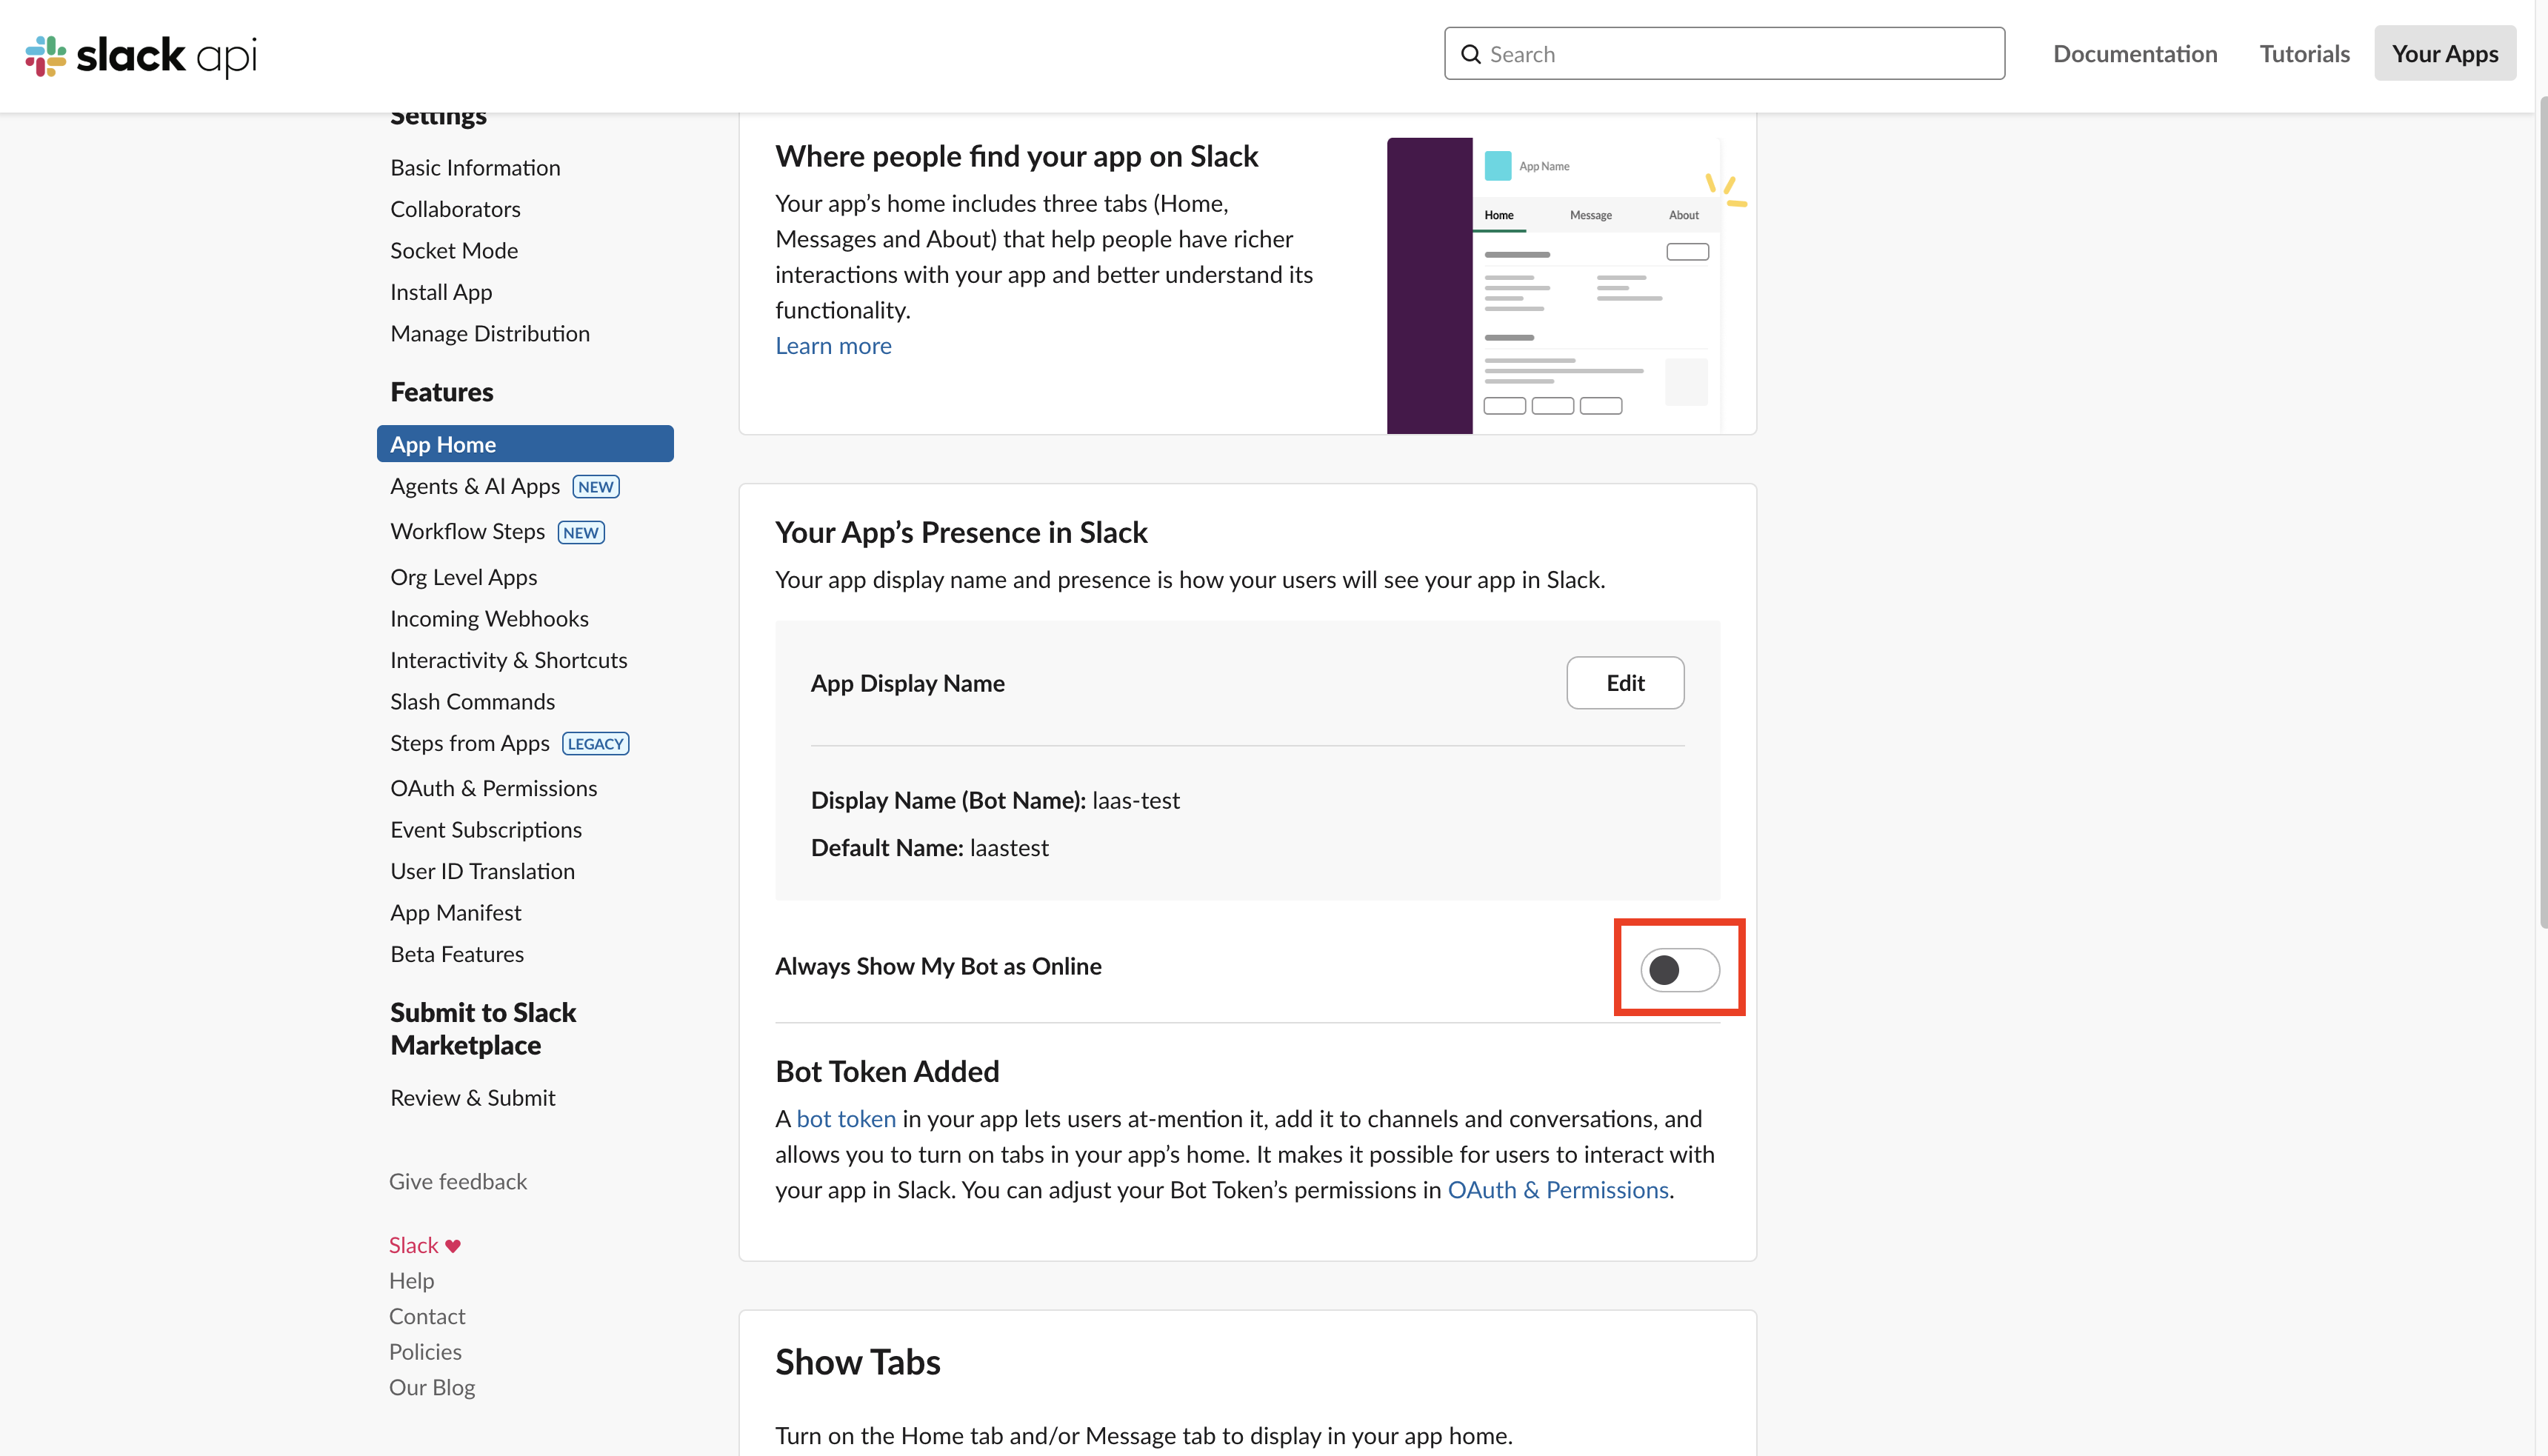Open the Collaborators page
The width and height of the screenshot is (2548, 1456).
click(x=455, y=209)
